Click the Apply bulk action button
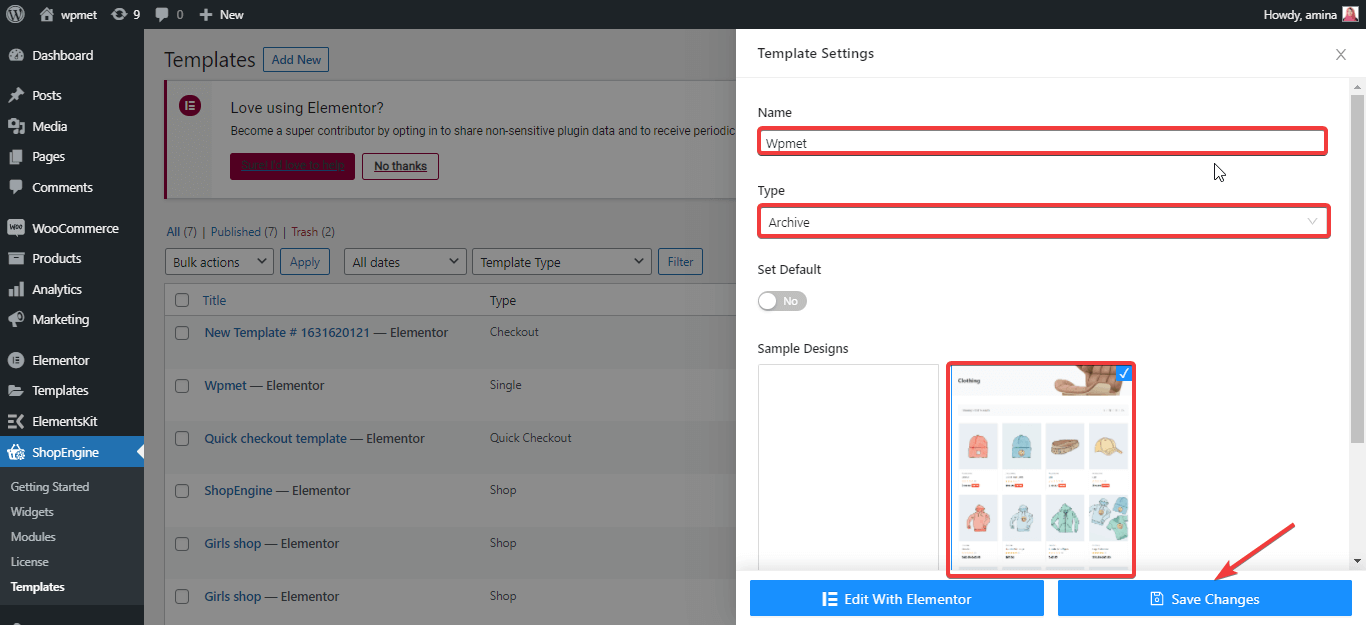The height and width of the screenshot is (625, 1366). [x=305, y=262]
